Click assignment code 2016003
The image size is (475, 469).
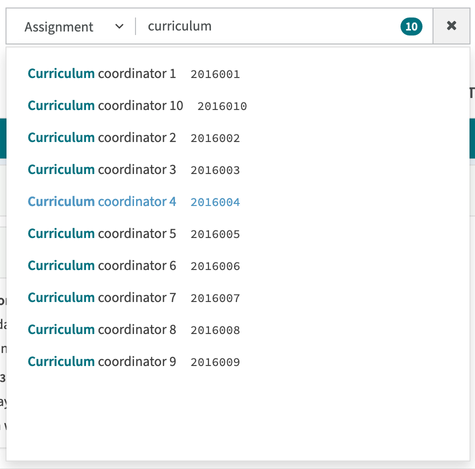click(x=215, y=170)
